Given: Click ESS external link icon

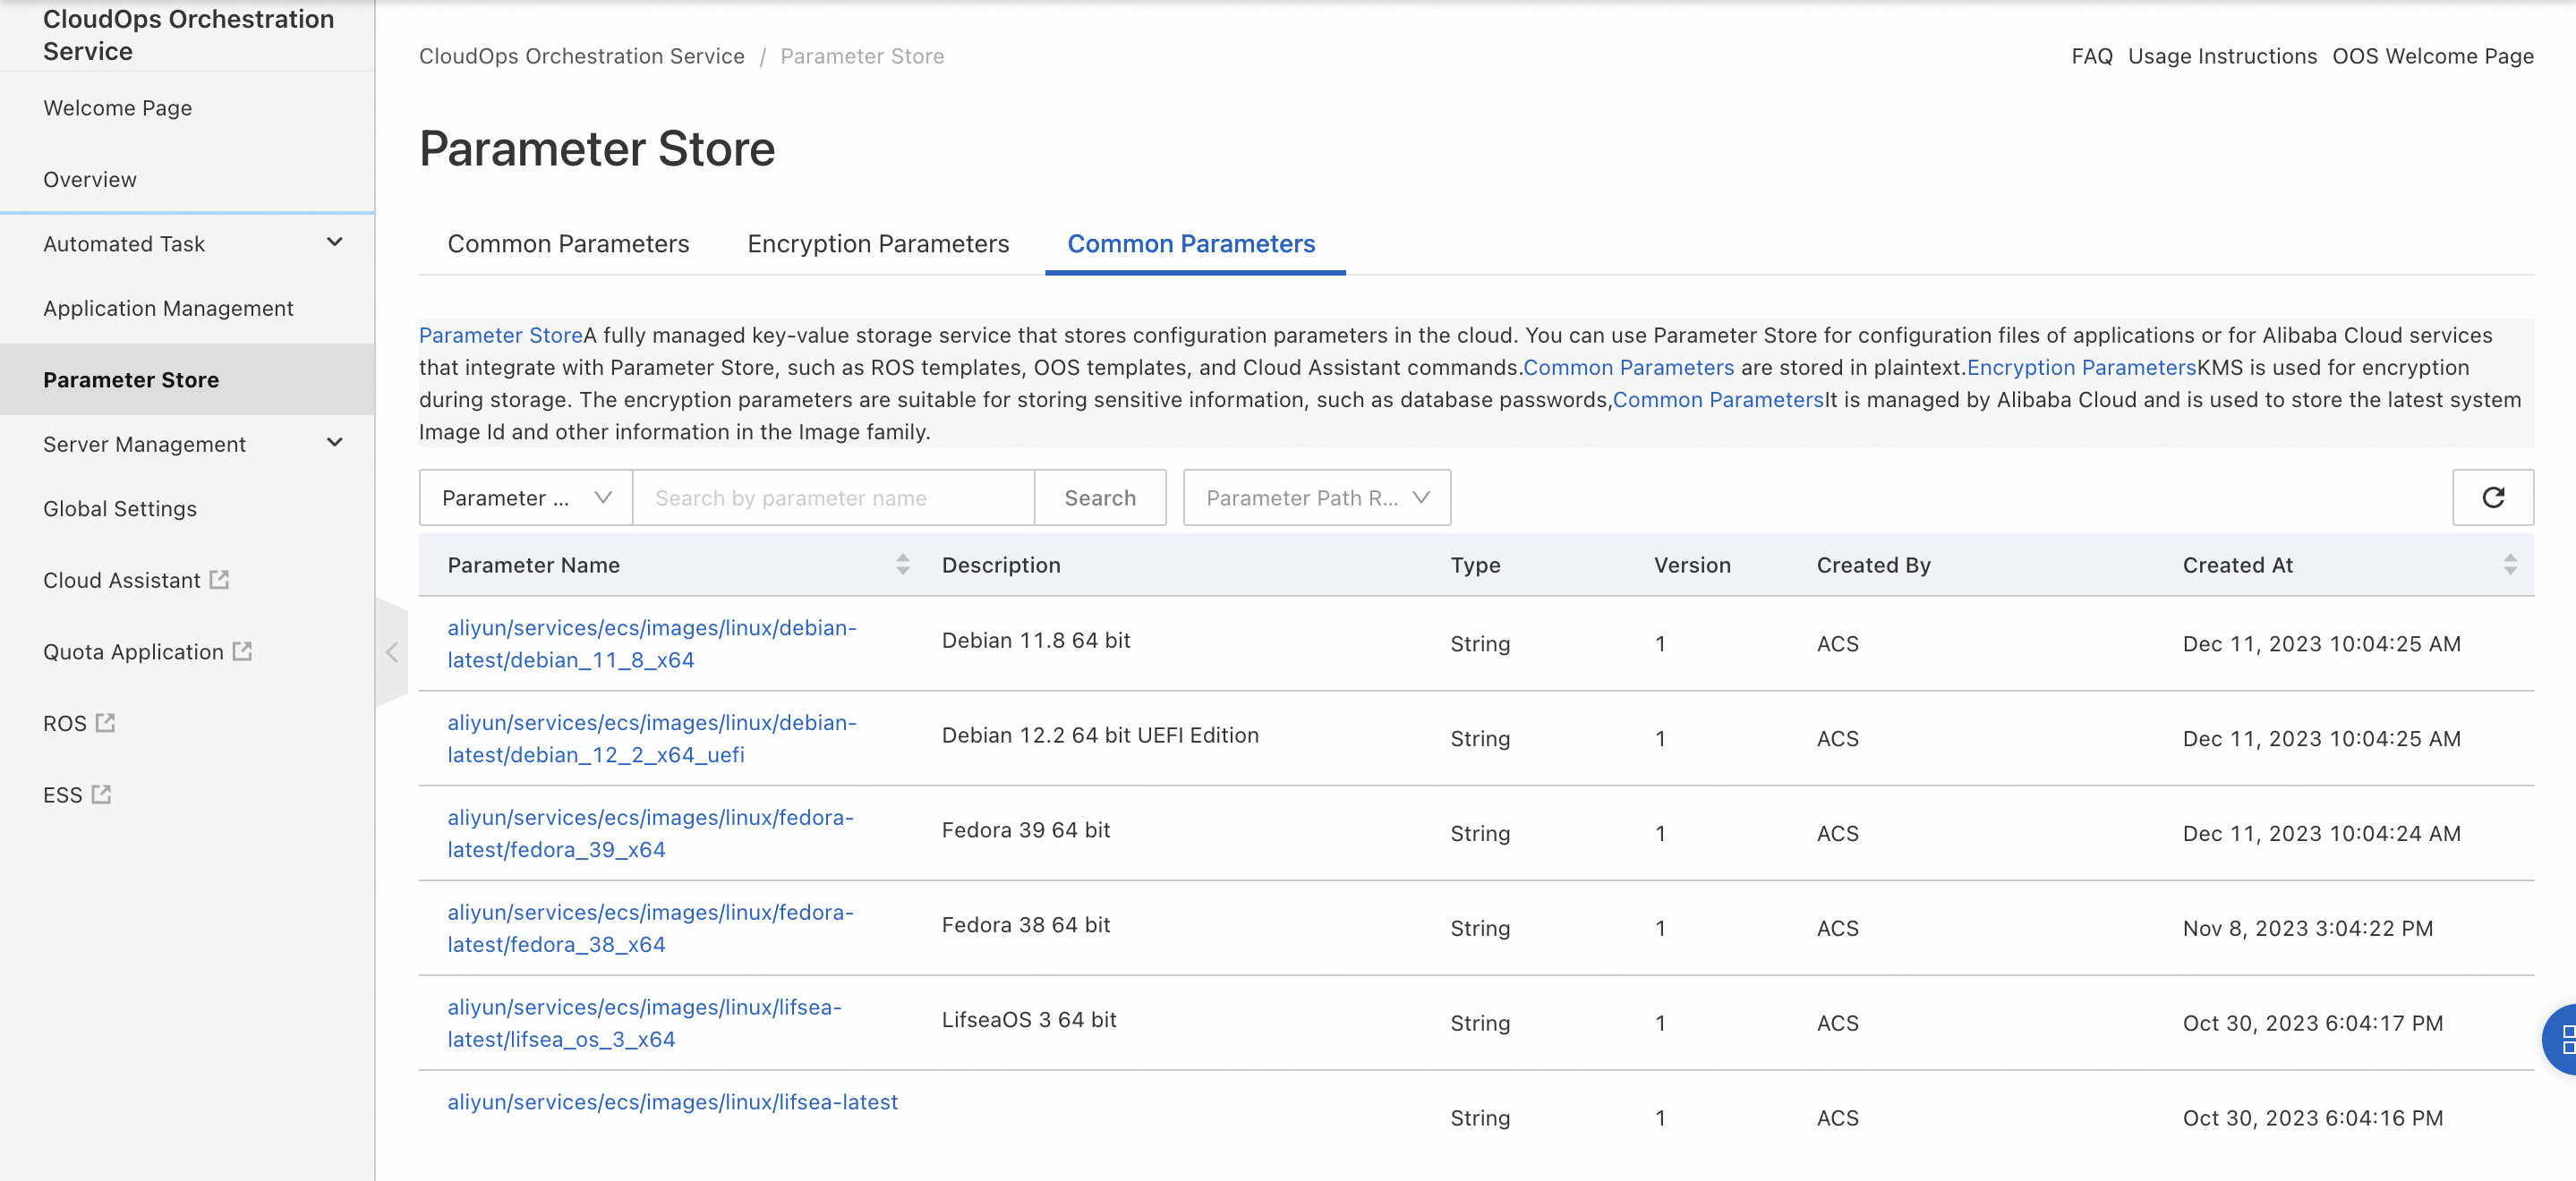Looking at the screenshot, I should tap(101, 794).
